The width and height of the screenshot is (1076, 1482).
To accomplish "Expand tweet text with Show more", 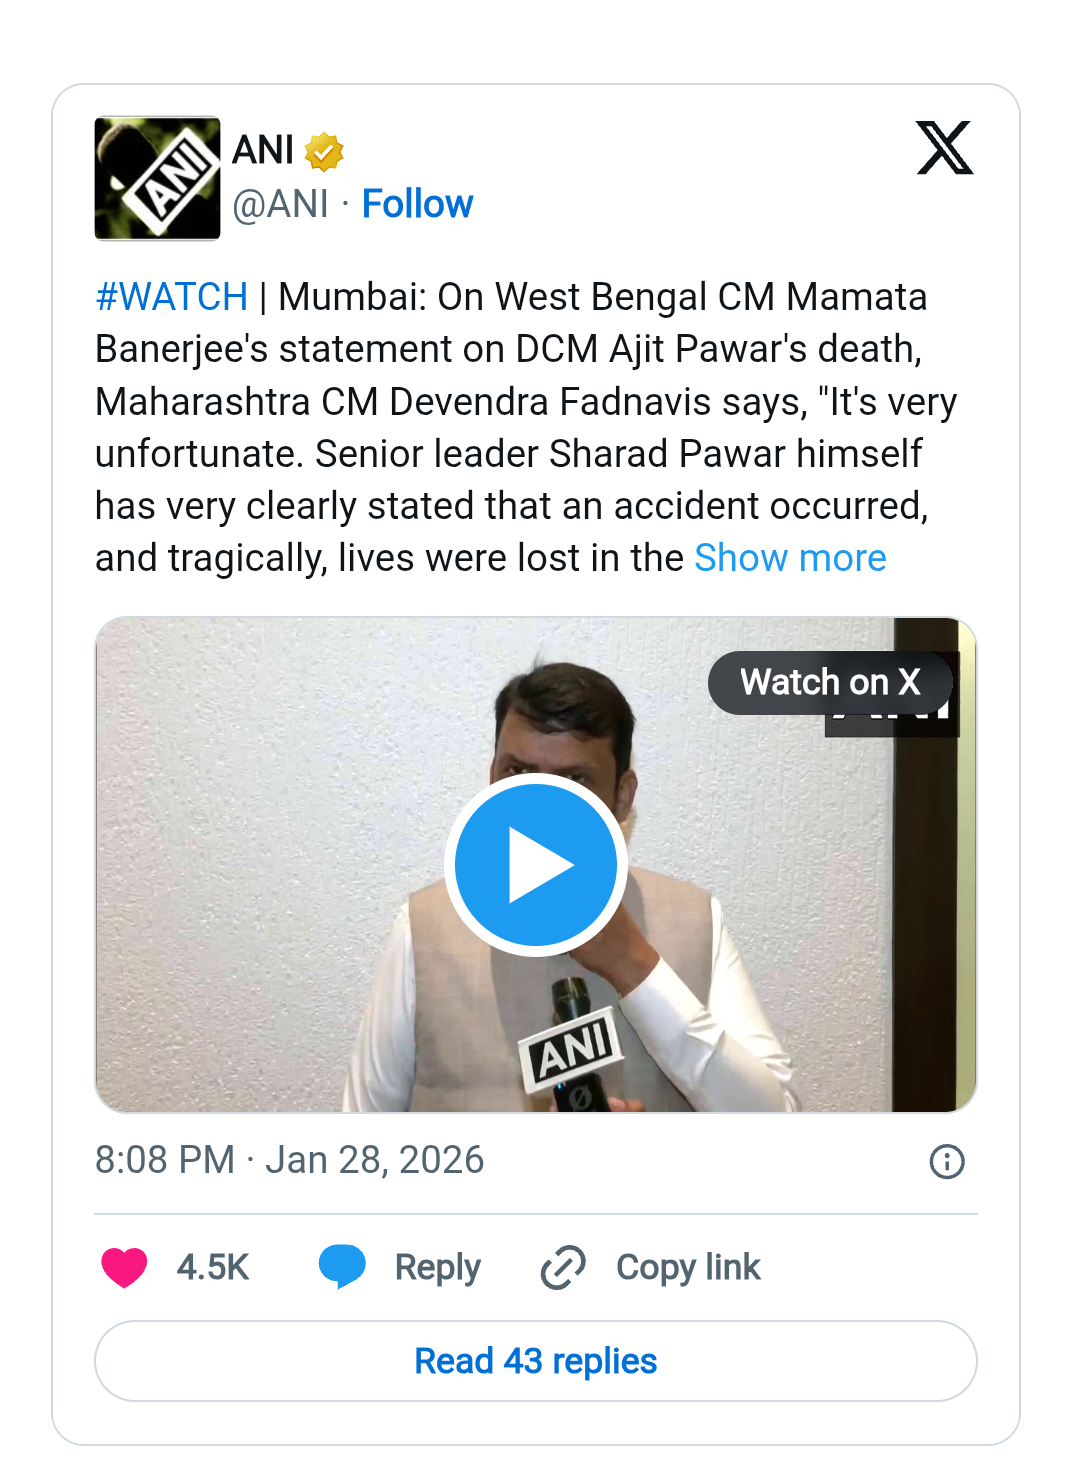I will pyautogui.click(x=790, y=558).
